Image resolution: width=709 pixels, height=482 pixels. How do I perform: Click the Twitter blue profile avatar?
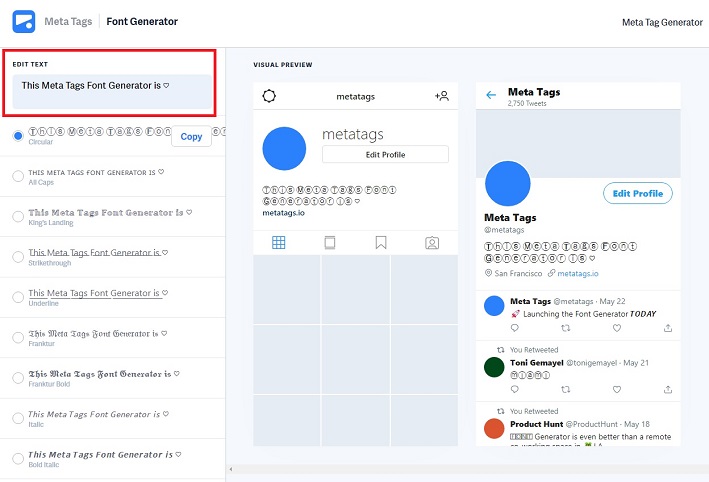[x=507, y=184]
